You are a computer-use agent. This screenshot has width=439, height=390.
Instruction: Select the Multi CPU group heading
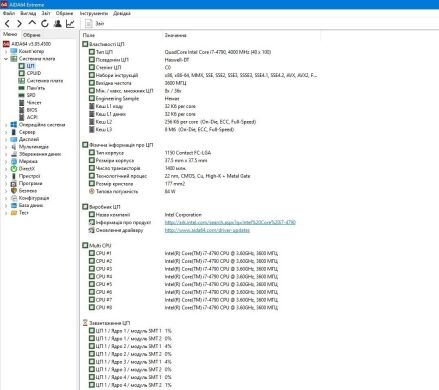click(x=97, y=246)
